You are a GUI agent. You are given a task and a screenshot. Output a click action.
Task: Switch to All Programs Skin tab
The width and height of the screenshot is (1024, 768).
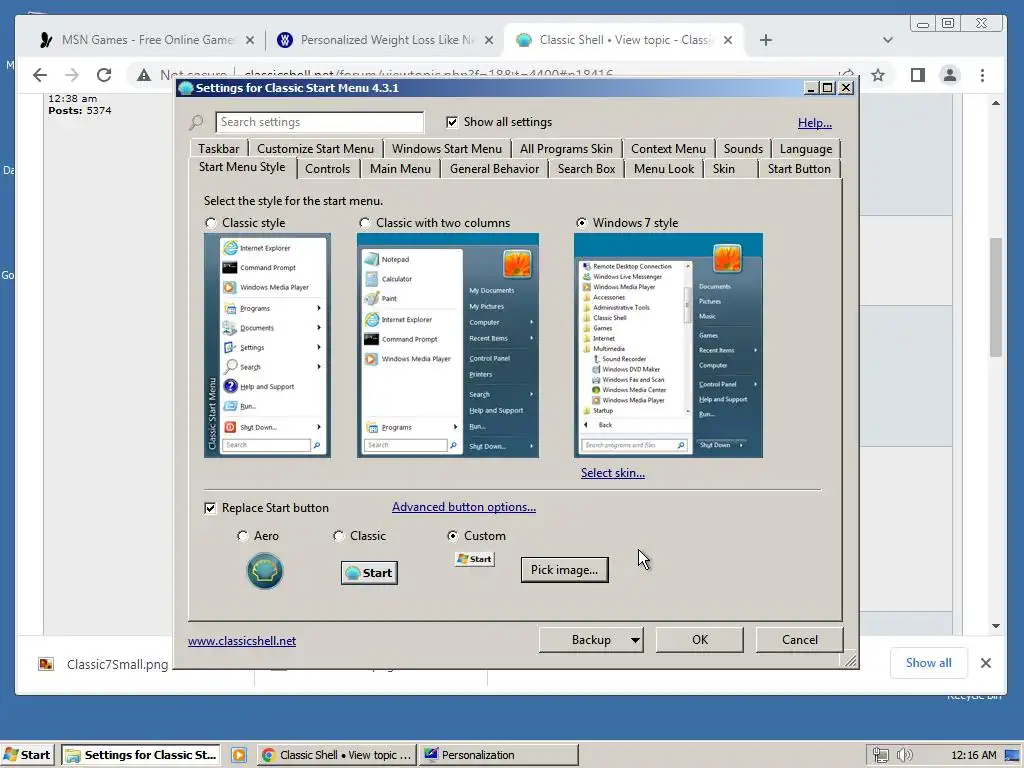pyautogui.click(x=566, y=149)
